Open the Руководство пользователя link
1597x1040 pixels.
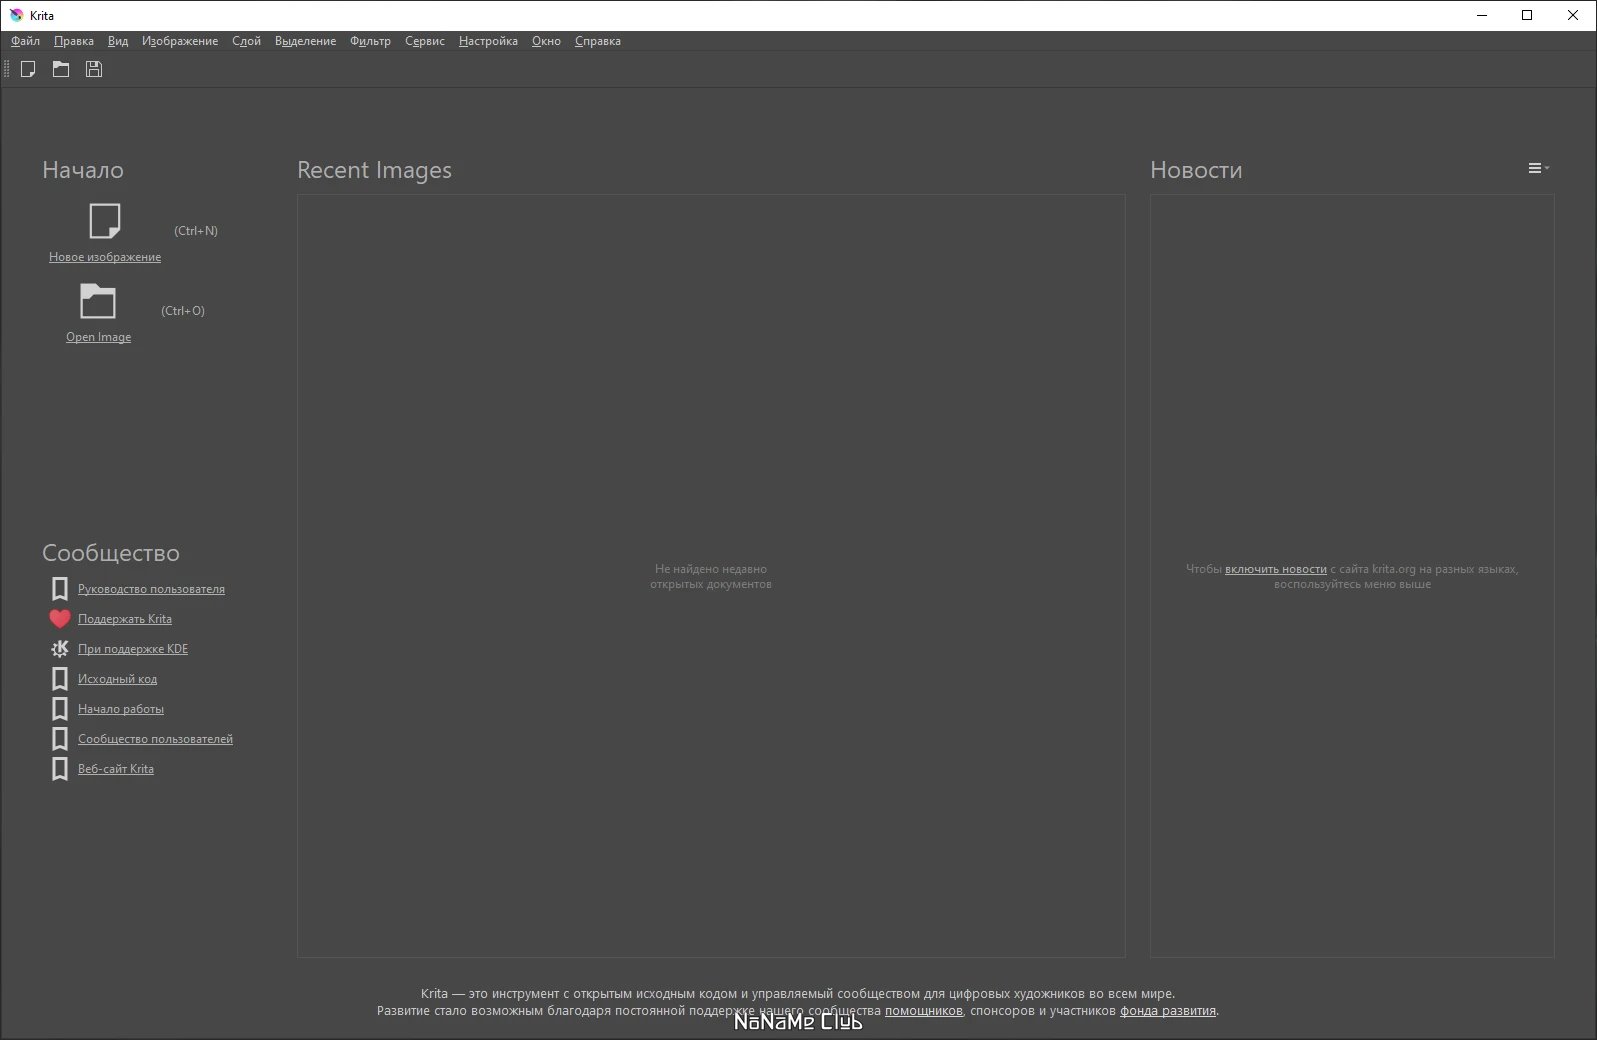[x=151, y=589]
